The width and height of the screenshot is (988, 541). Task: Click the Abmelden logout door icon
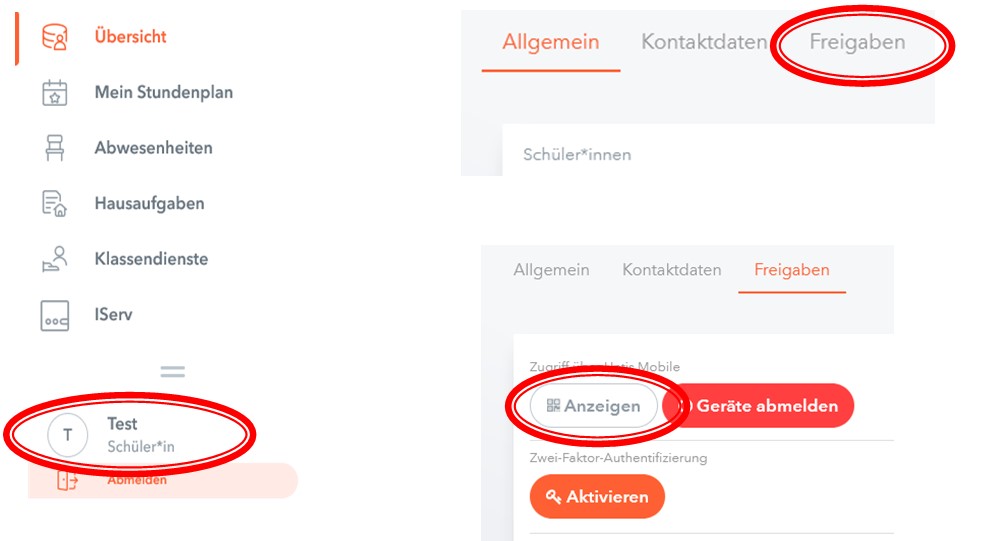[x=67, y=481]
